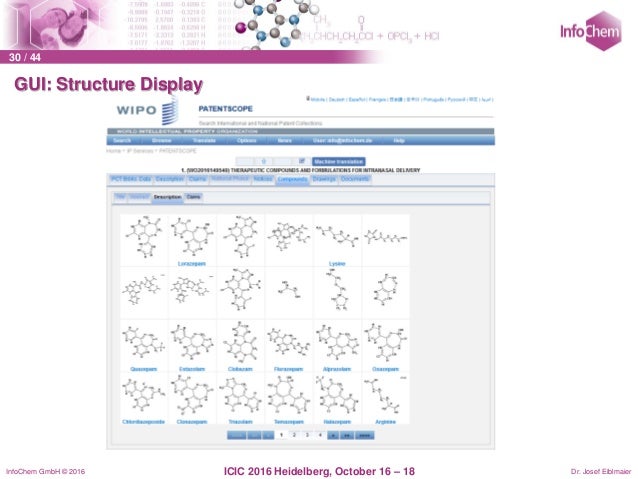This screenshot has width=638, height=479.
Task: Click the WIPO logo
Action: (147, 110)
